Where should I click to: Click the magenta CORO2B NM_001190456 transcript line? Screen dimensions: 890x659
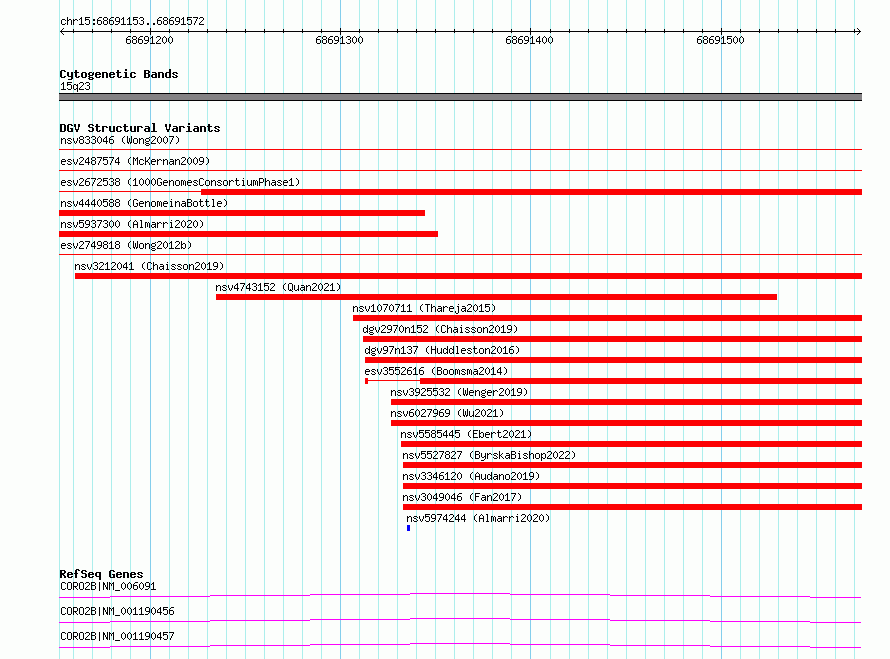(460, 620)
